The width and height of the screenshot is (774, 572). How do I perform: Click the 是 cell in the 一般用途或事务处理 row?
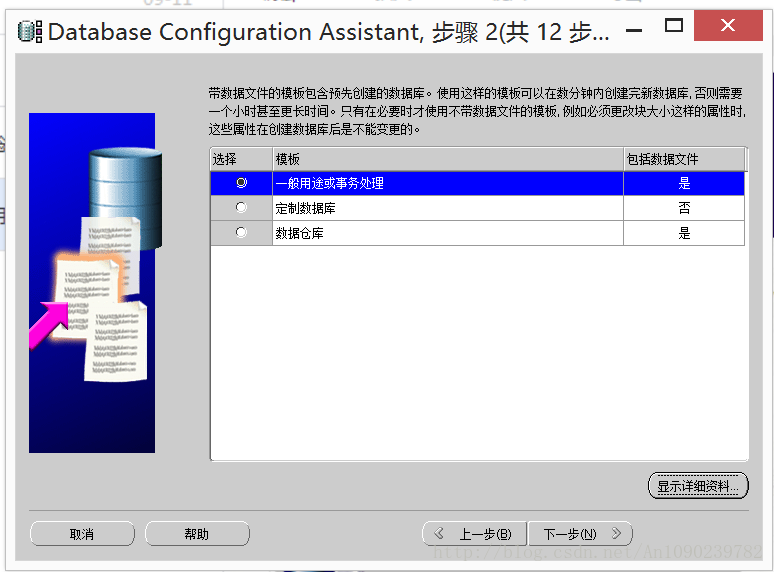684,184
